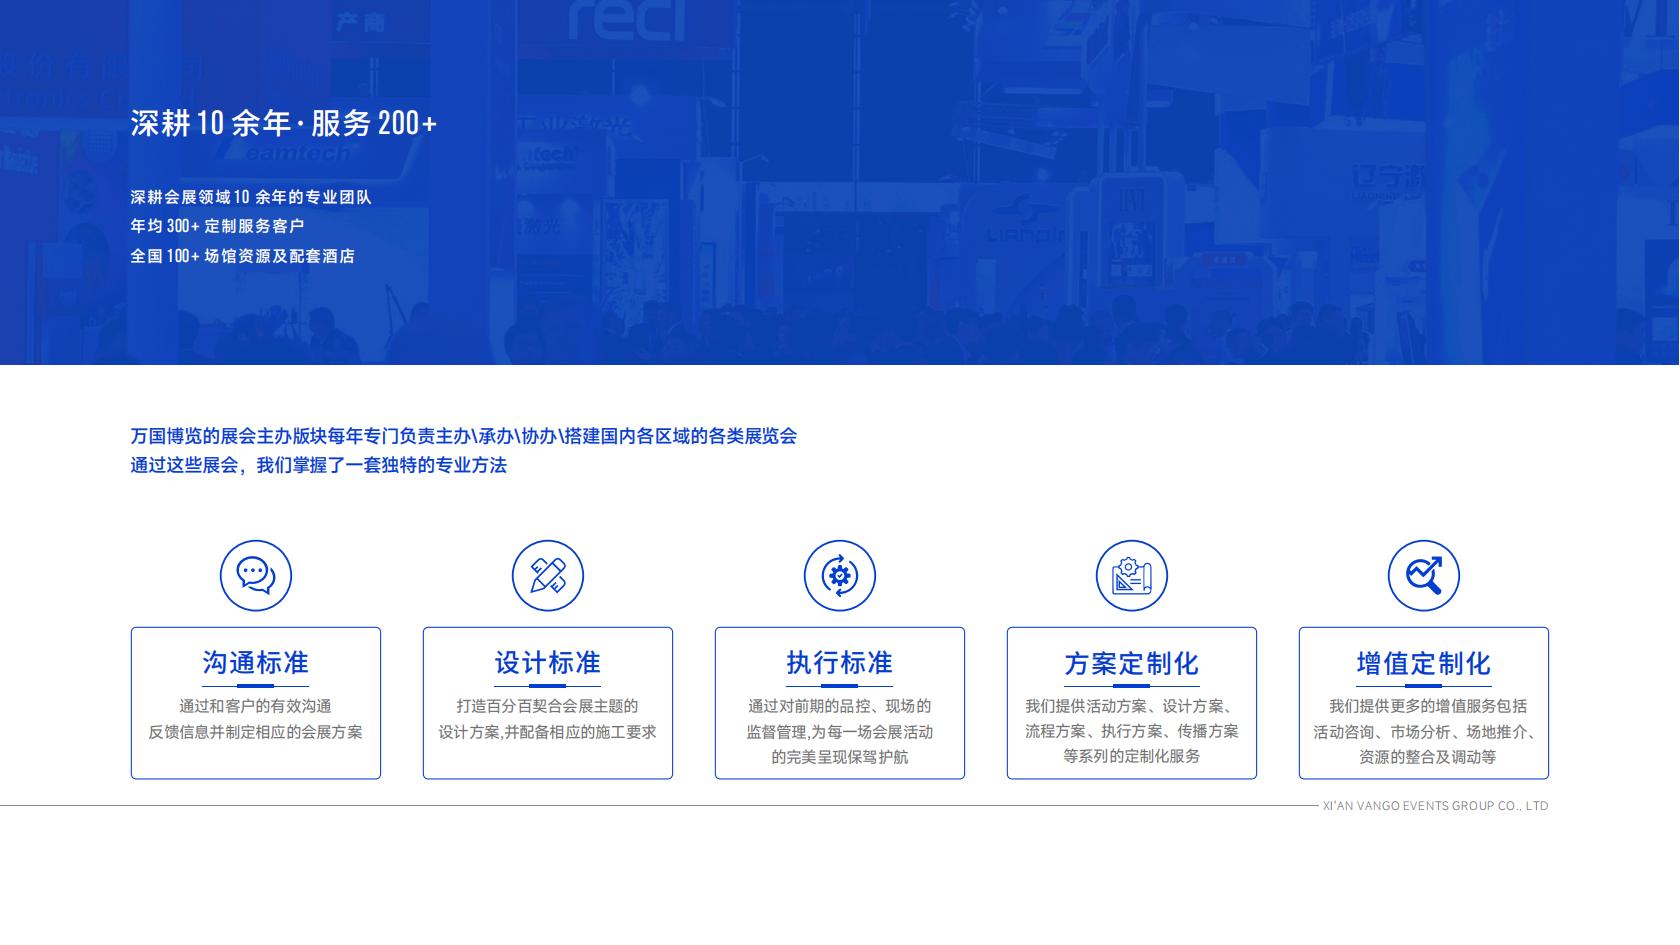Select the 增值定制化 card heading

(1424, 663)
